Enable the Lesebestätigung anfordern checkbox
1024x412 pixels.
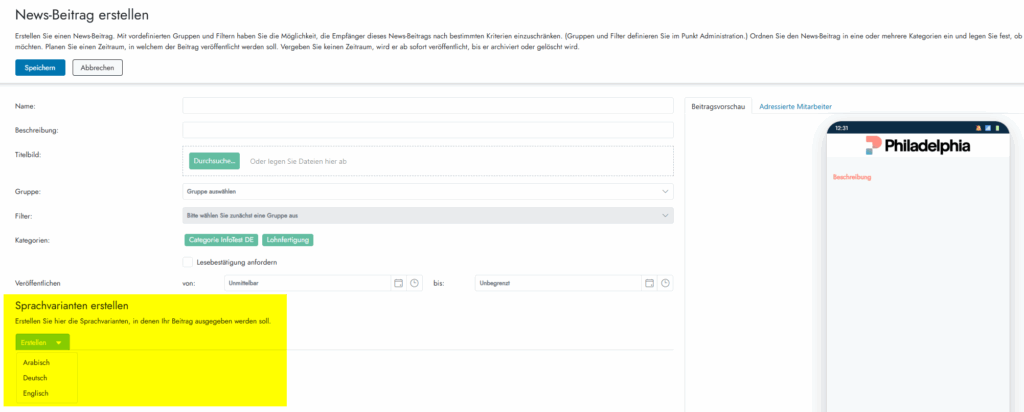tap(188, 262)
